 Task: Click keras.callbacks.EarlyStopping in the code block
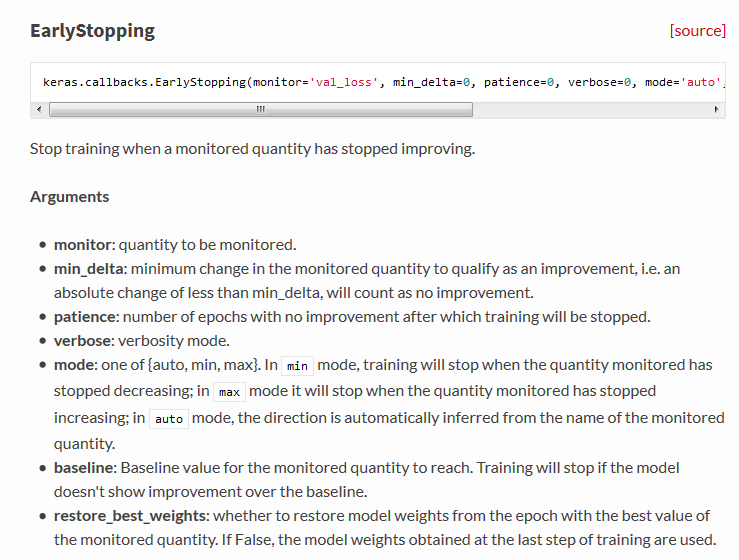pos(146,82)
